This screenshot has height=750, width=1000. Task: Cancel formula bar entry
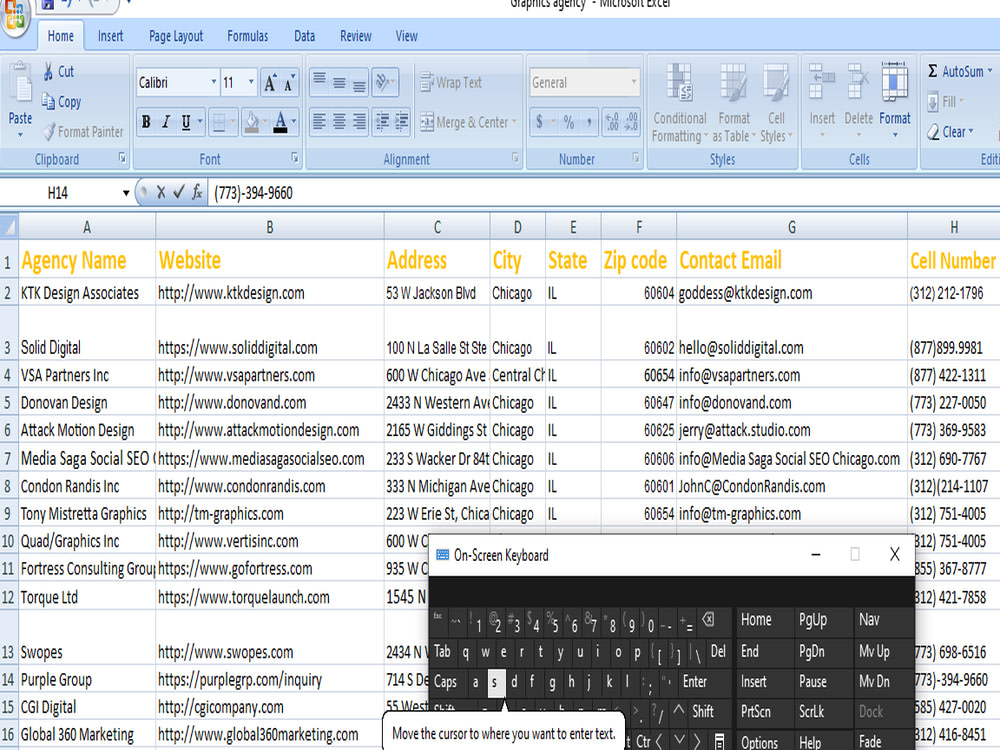pyautogui.click(x=161, y=192)
